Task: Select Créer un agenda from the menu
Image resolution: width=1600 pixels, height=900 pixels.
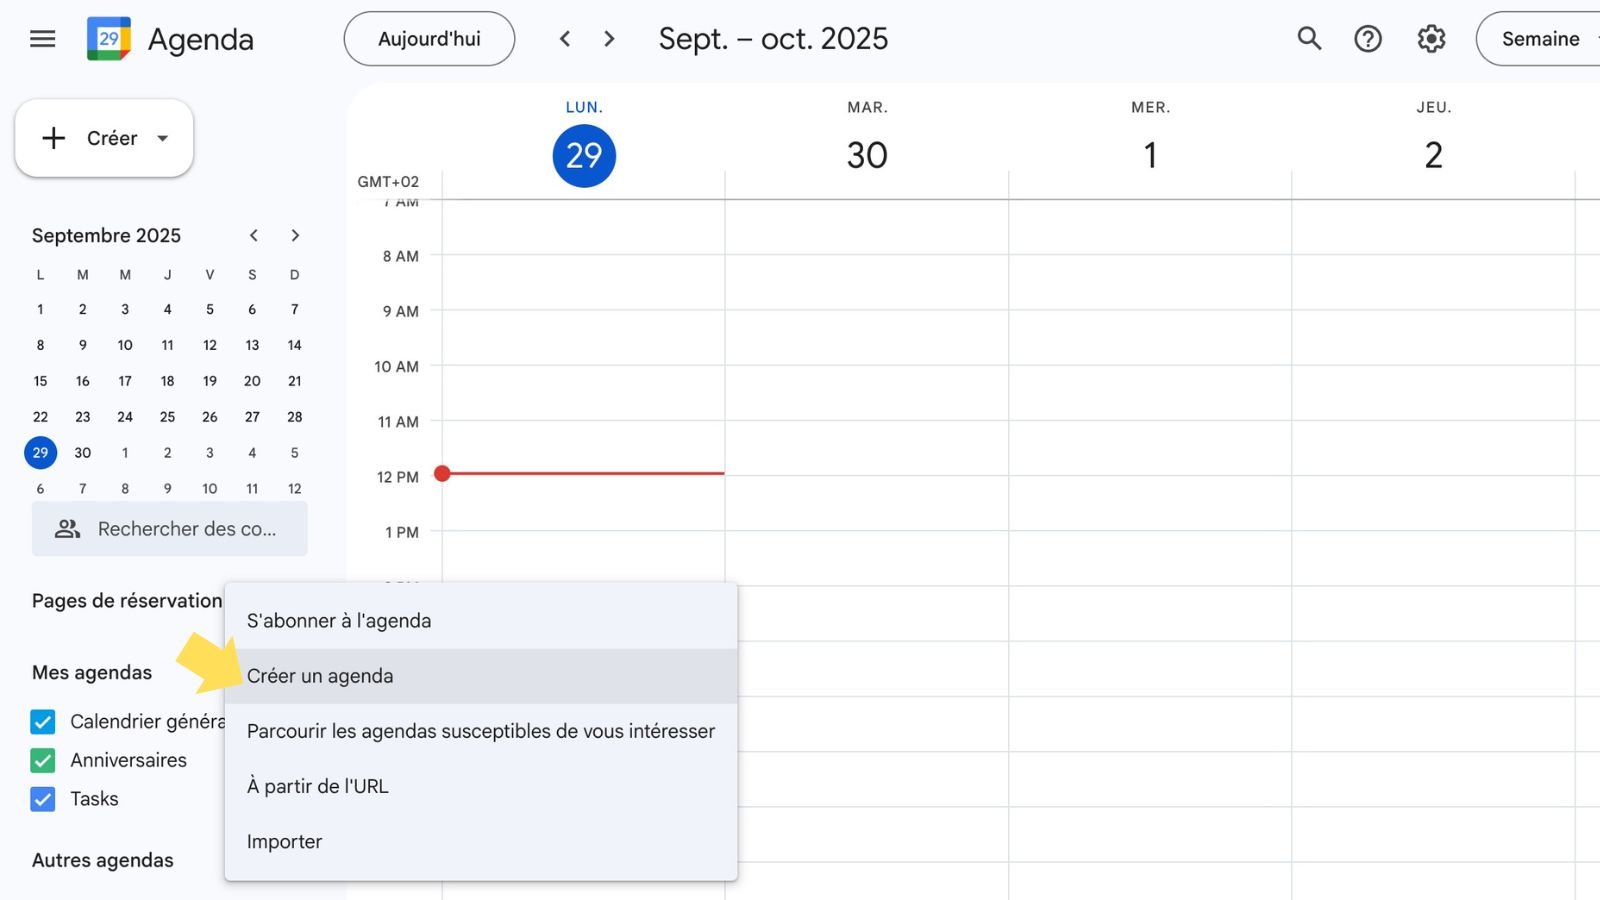Action: click(320, 675)
